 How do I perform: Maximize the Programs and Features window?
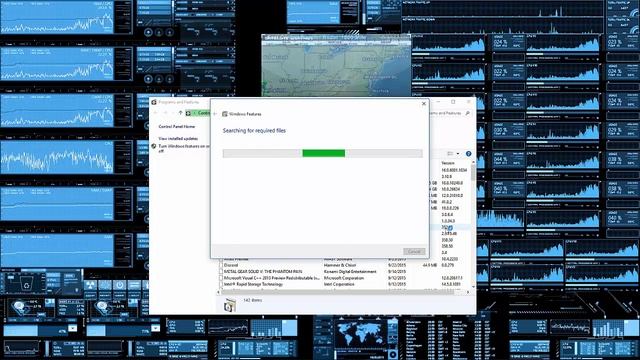point(453,102)
